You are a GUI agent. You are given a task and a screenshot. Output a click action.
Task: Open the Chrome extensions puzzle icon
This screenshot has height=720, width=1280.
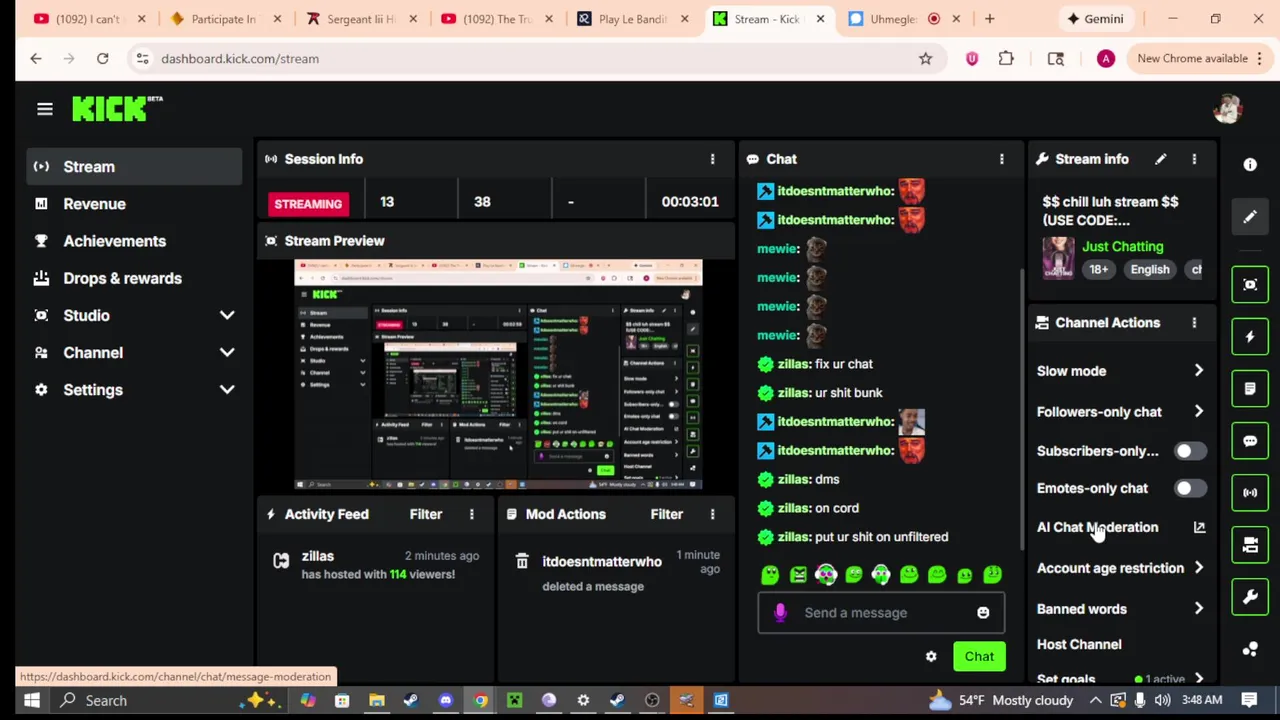(1006, 59)
